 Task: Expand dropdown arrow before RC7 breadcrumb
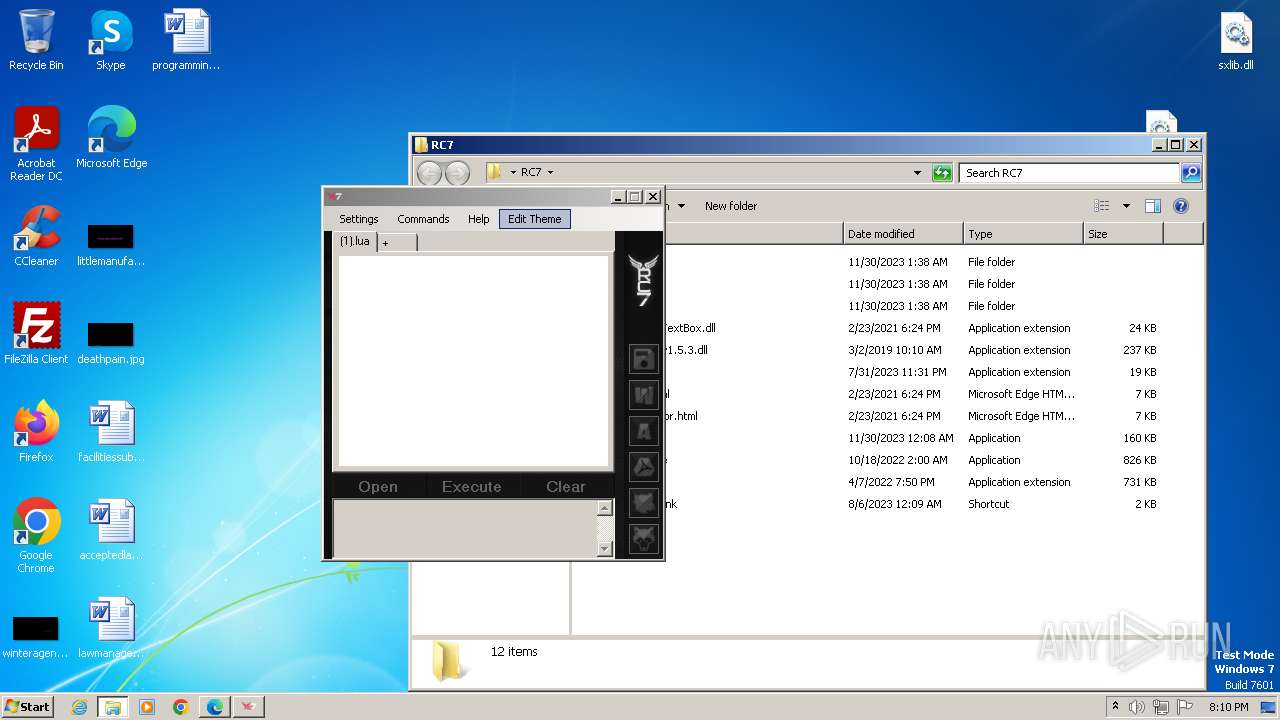coord(513,173)
